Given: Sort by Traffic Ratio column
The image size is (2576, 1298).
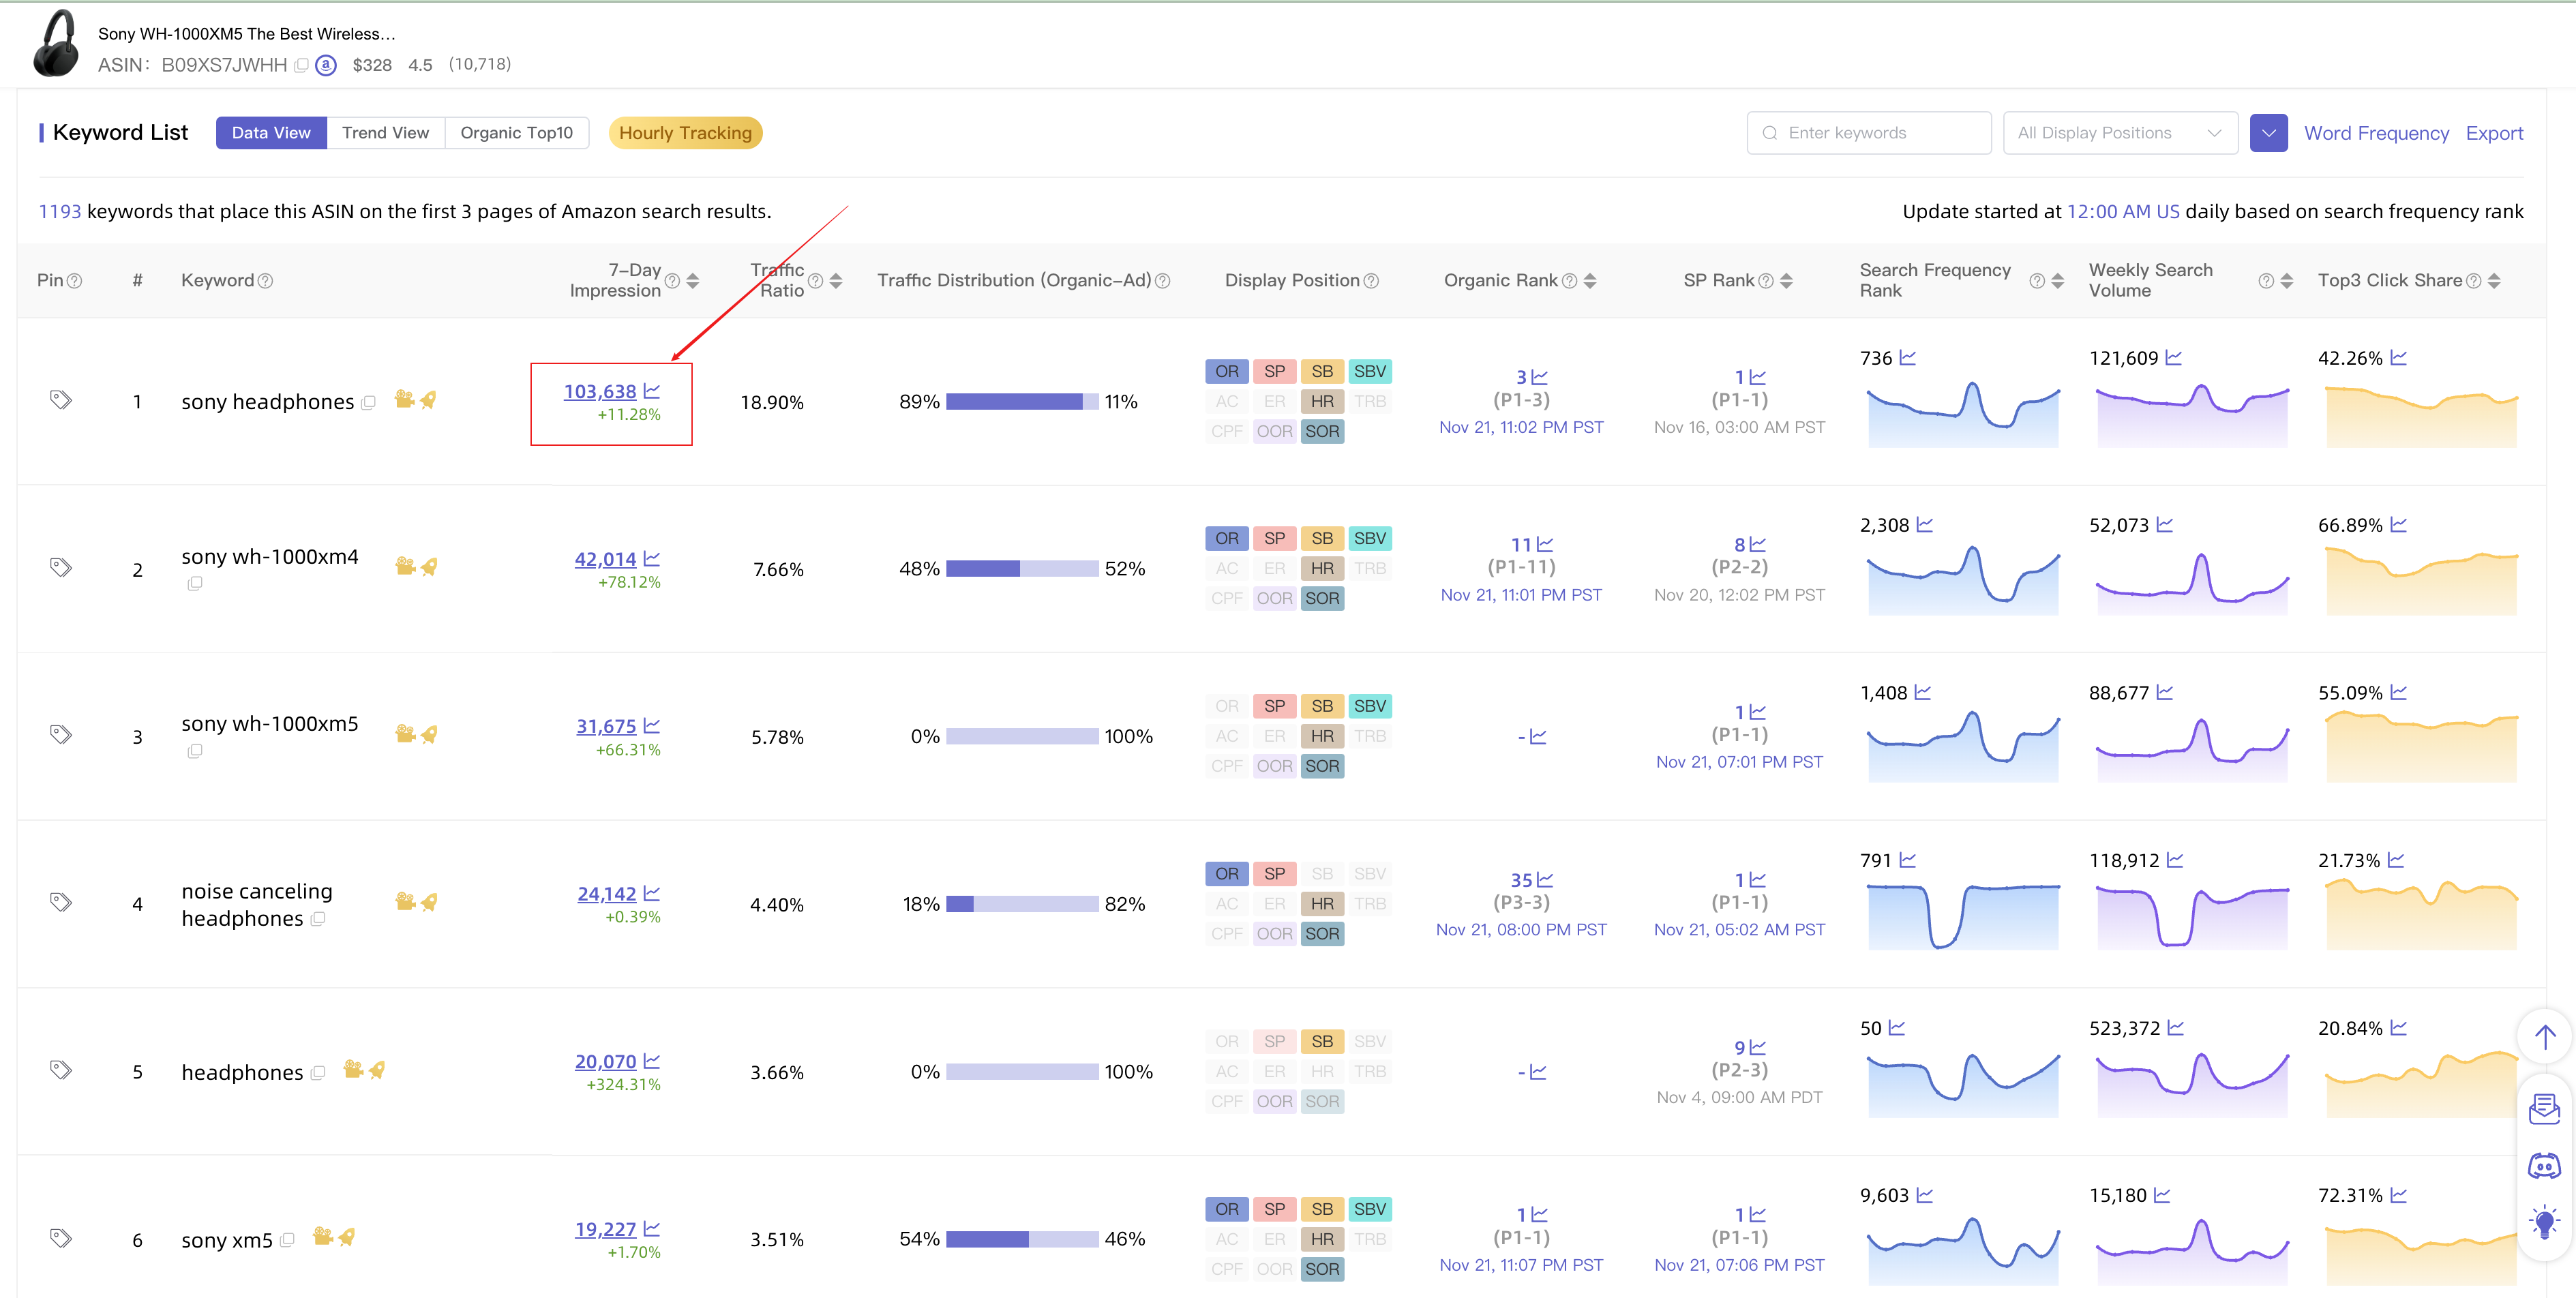Looking at the screenshot, I should [836, 281].
